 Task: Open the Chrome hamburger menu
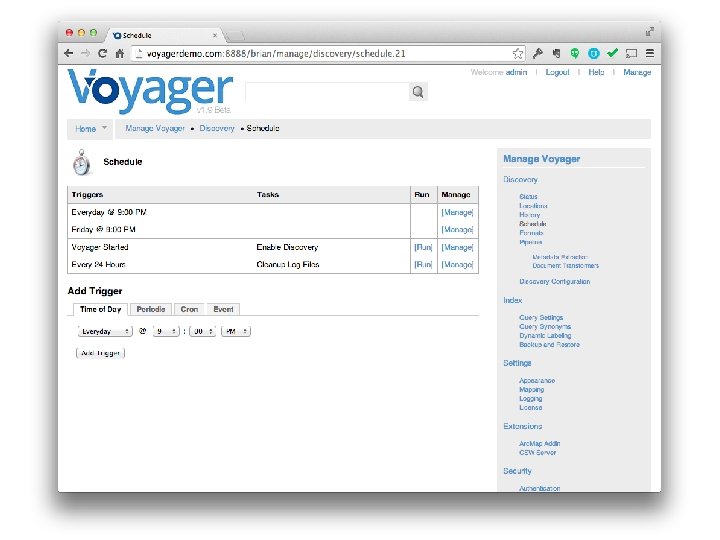pyautogui.click(x=650, y=53)
